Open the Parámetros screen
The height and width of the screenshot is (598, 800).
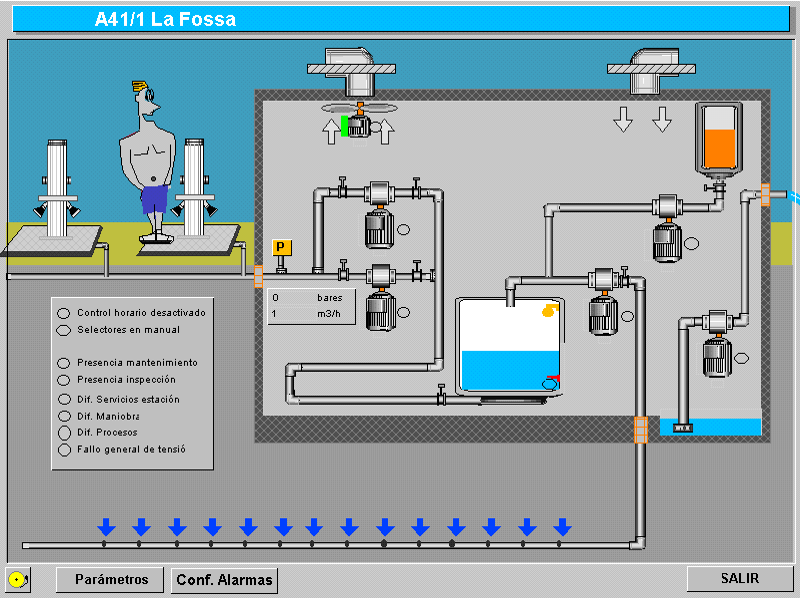coord(111,579)
